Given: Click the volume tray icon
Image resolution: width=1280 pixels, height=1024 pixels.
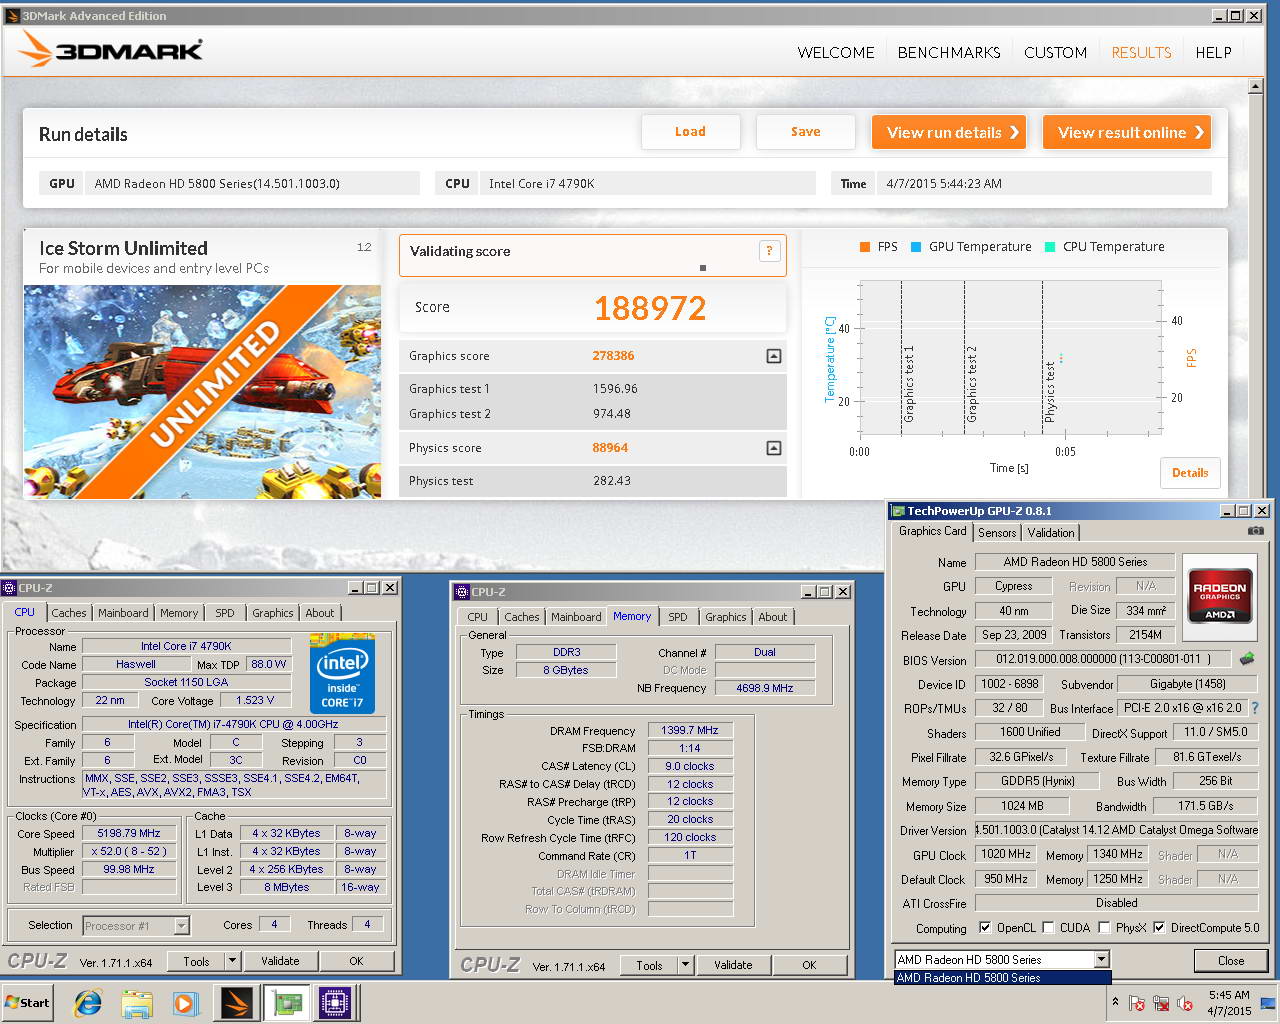Looking at the screenshot, I should pos(1185,1003).
